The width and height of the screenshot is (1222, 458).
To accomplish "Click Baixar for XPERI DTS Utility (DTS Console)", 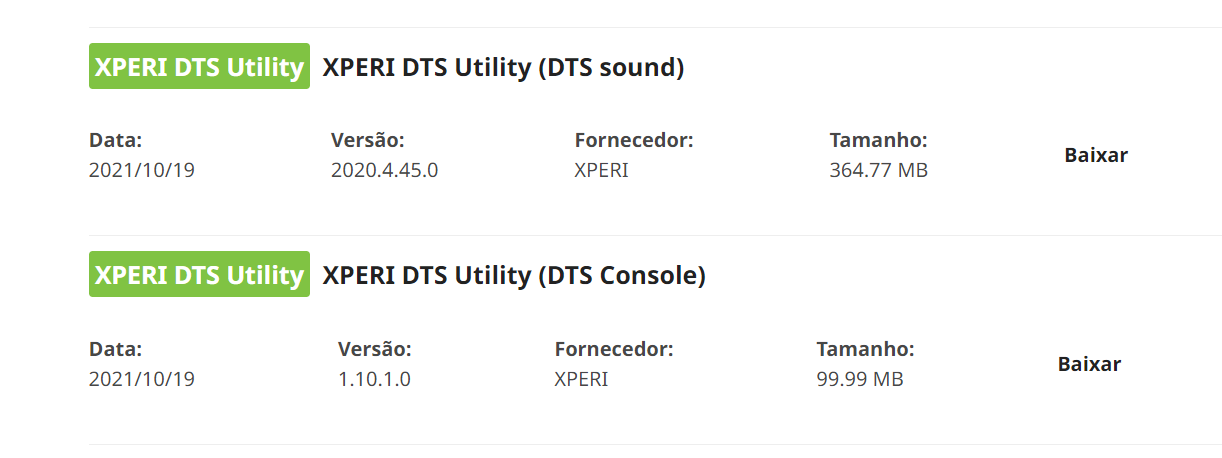I will click(x=1089, y=364).
